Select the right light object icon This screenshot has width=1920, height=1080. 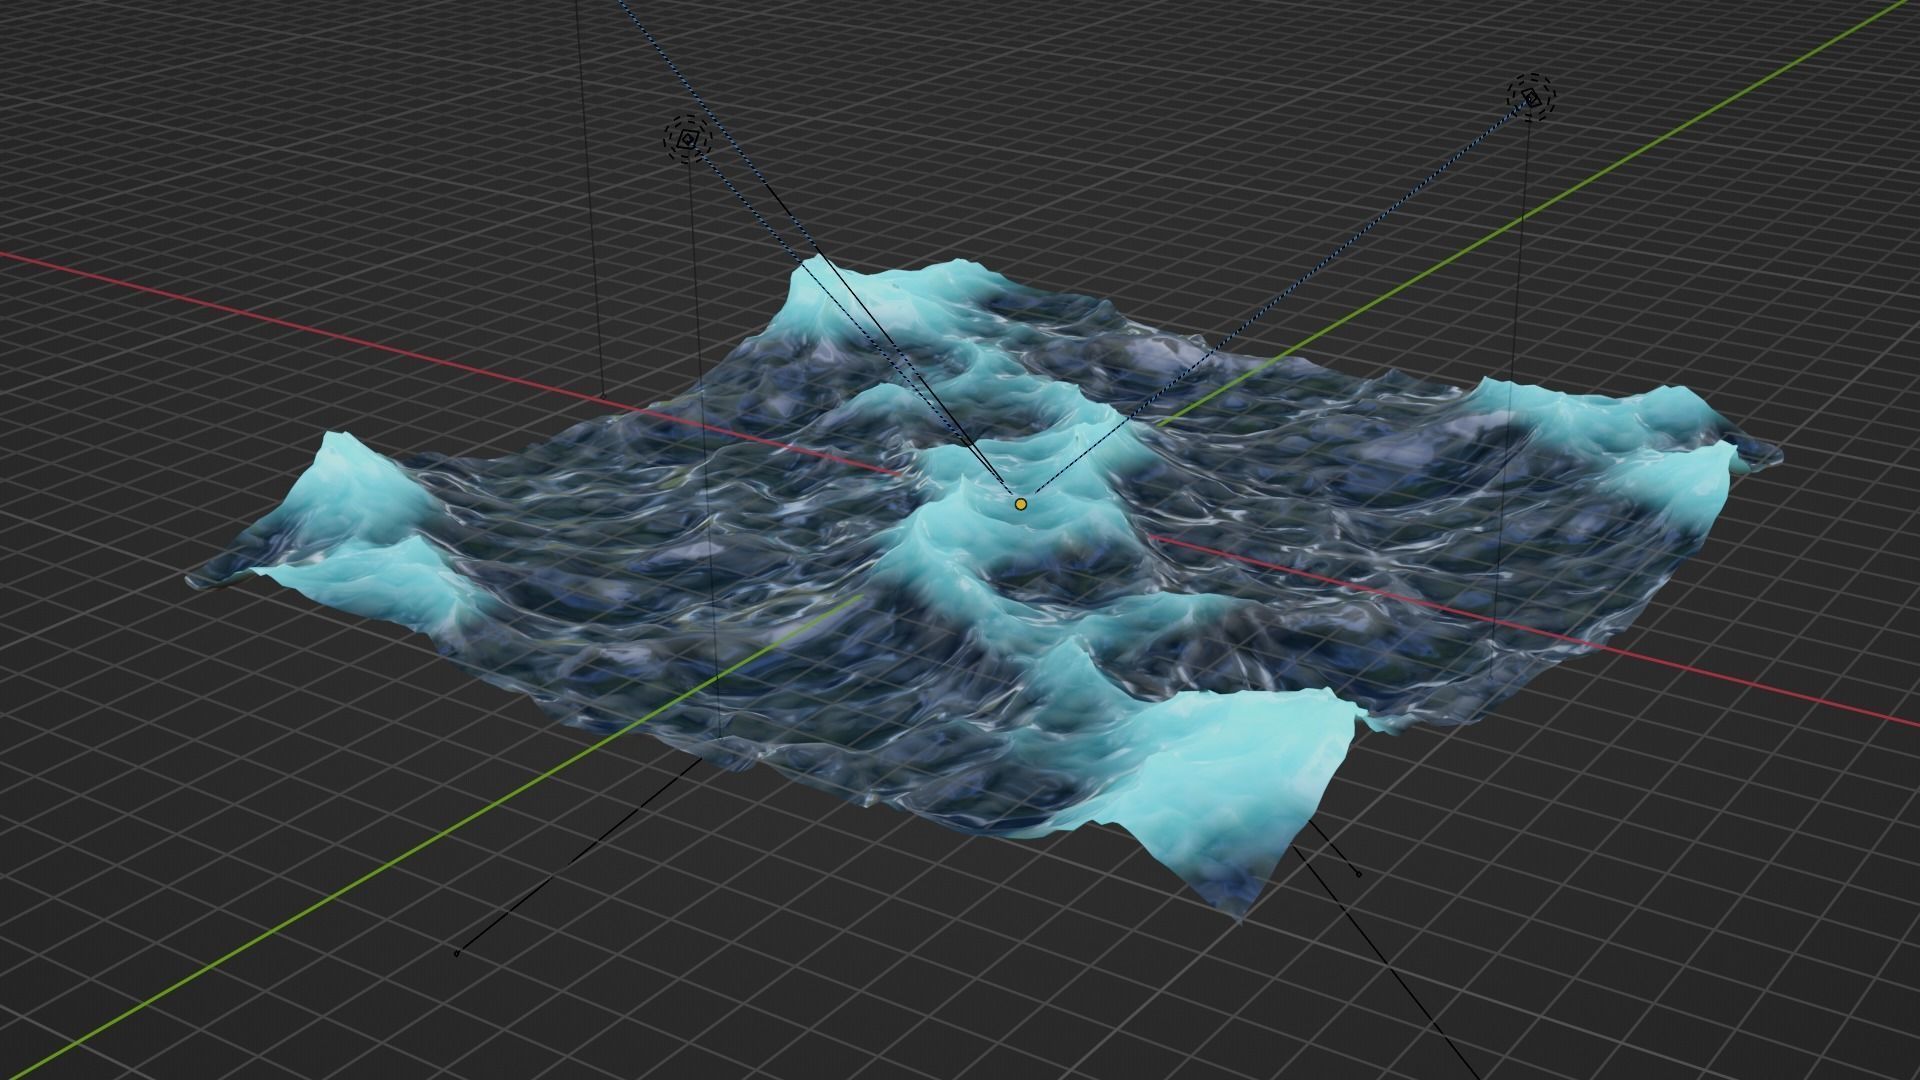point(1532,97)
